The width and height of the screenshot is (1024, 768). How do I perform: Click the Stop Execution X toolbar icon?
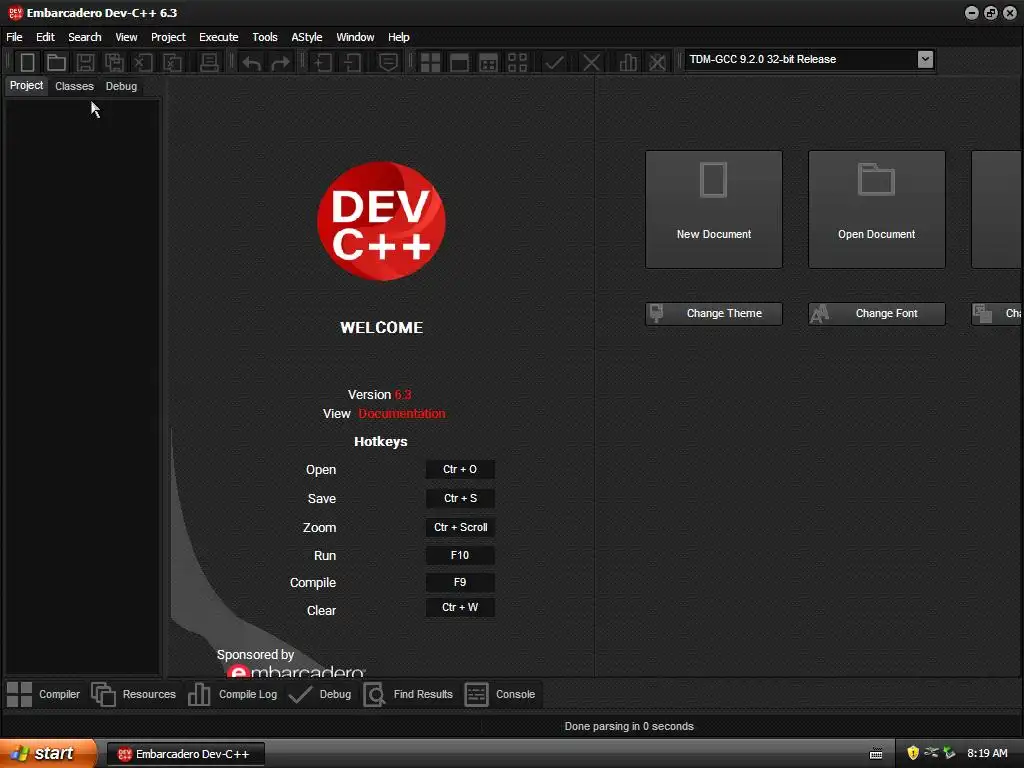pos(591,62)
